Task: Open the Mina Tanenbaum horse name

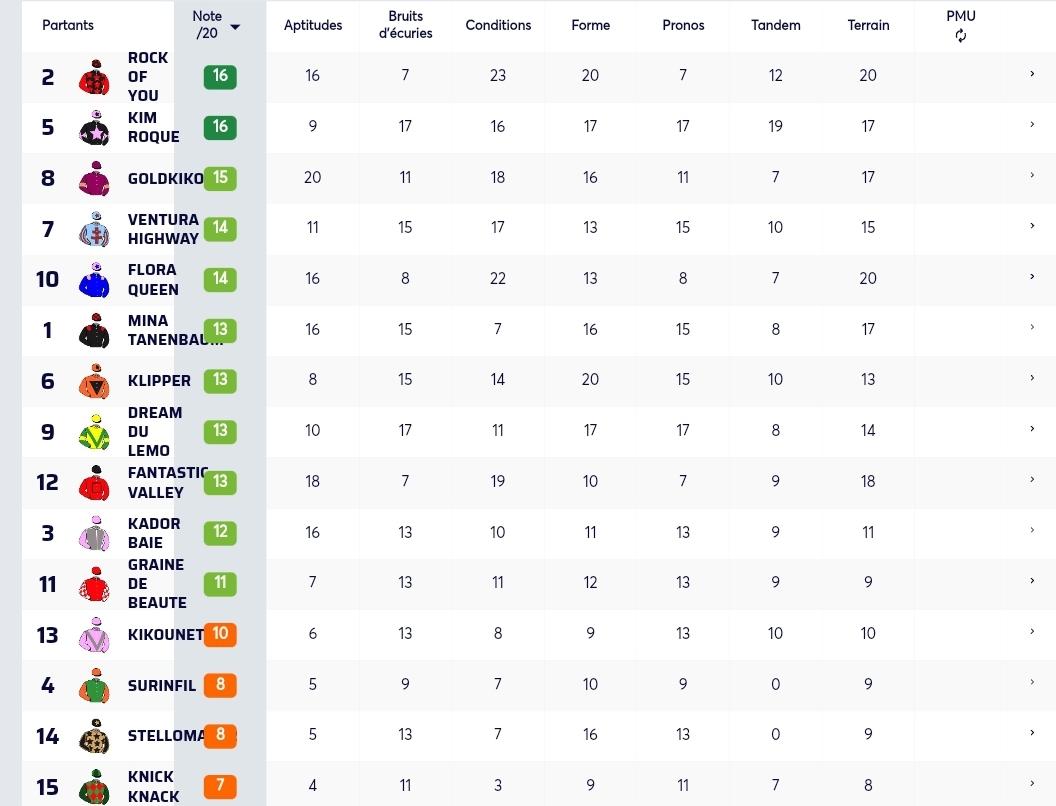Action: click(166, 330)
